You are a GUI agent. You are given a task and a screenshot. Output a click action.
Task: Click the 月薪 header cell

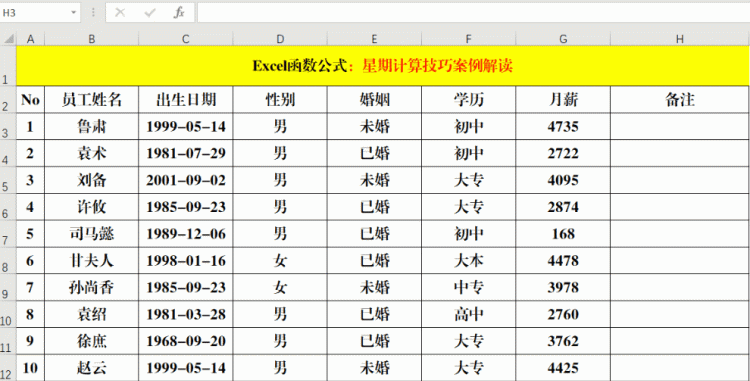click(563, 100)
